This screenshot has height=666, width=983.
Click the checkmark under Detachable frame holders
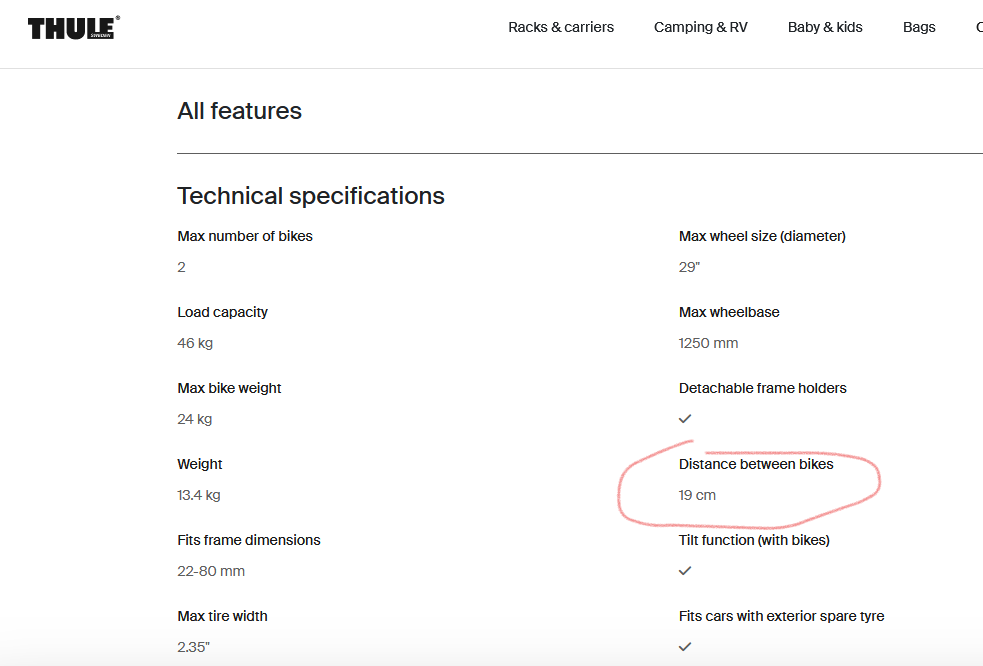point(685,418)
